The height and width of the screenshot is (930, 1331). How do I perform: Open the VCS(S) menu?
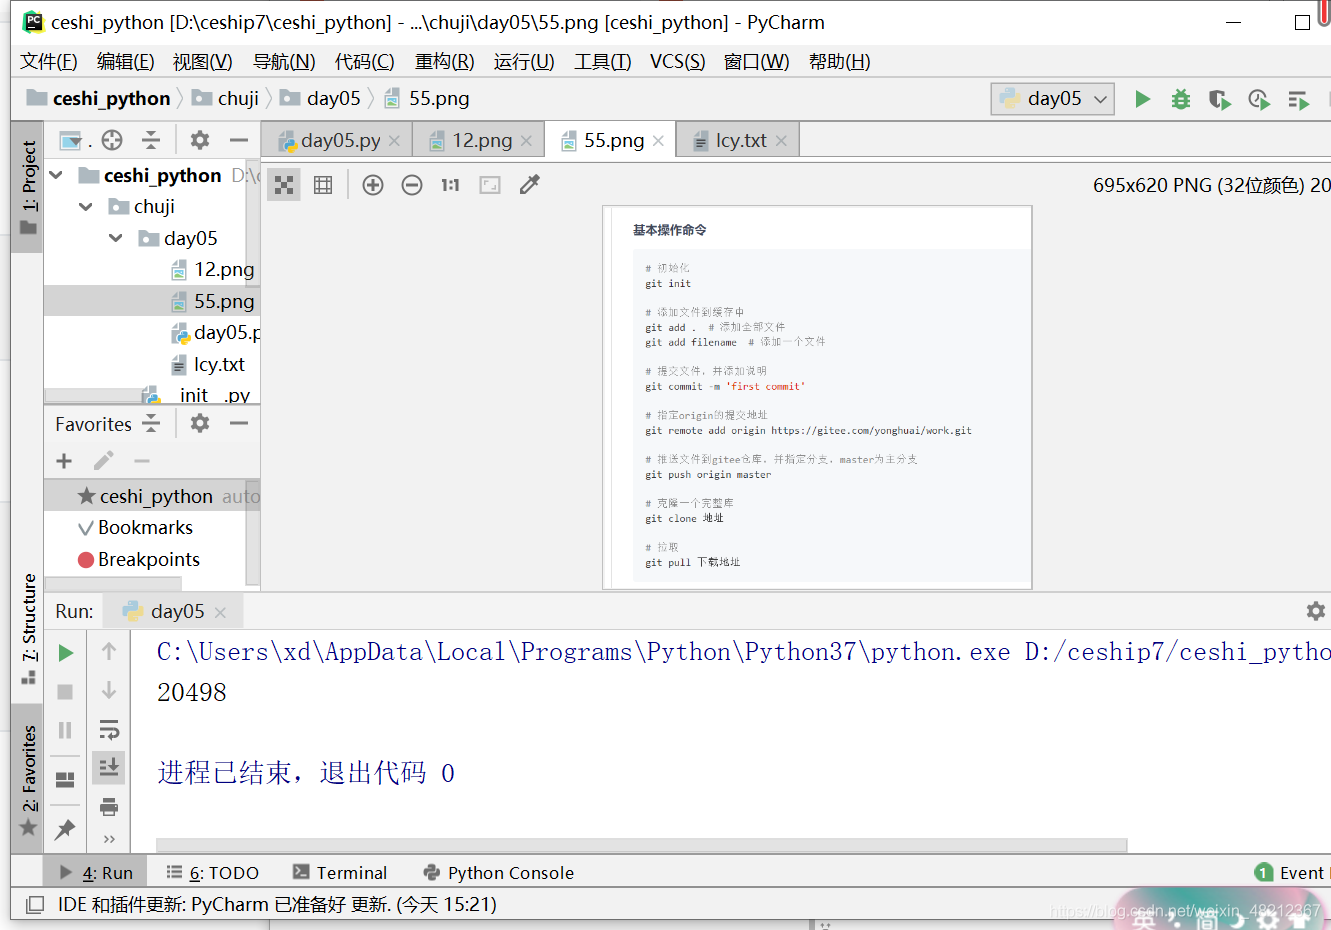tap(678, 62)
